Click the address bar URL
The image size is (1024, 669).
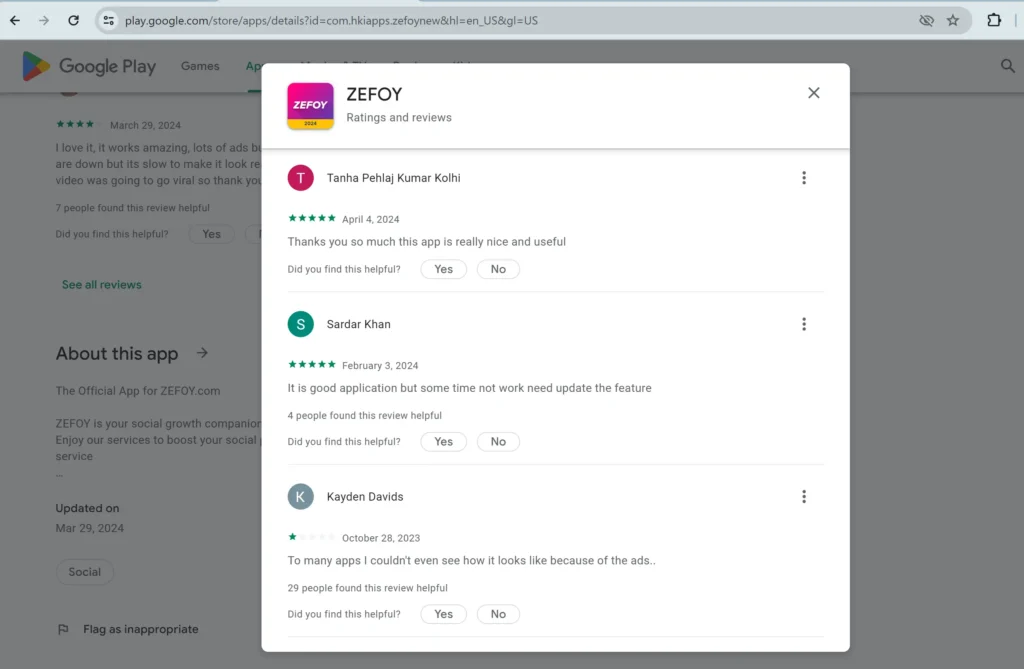(331, 20)
